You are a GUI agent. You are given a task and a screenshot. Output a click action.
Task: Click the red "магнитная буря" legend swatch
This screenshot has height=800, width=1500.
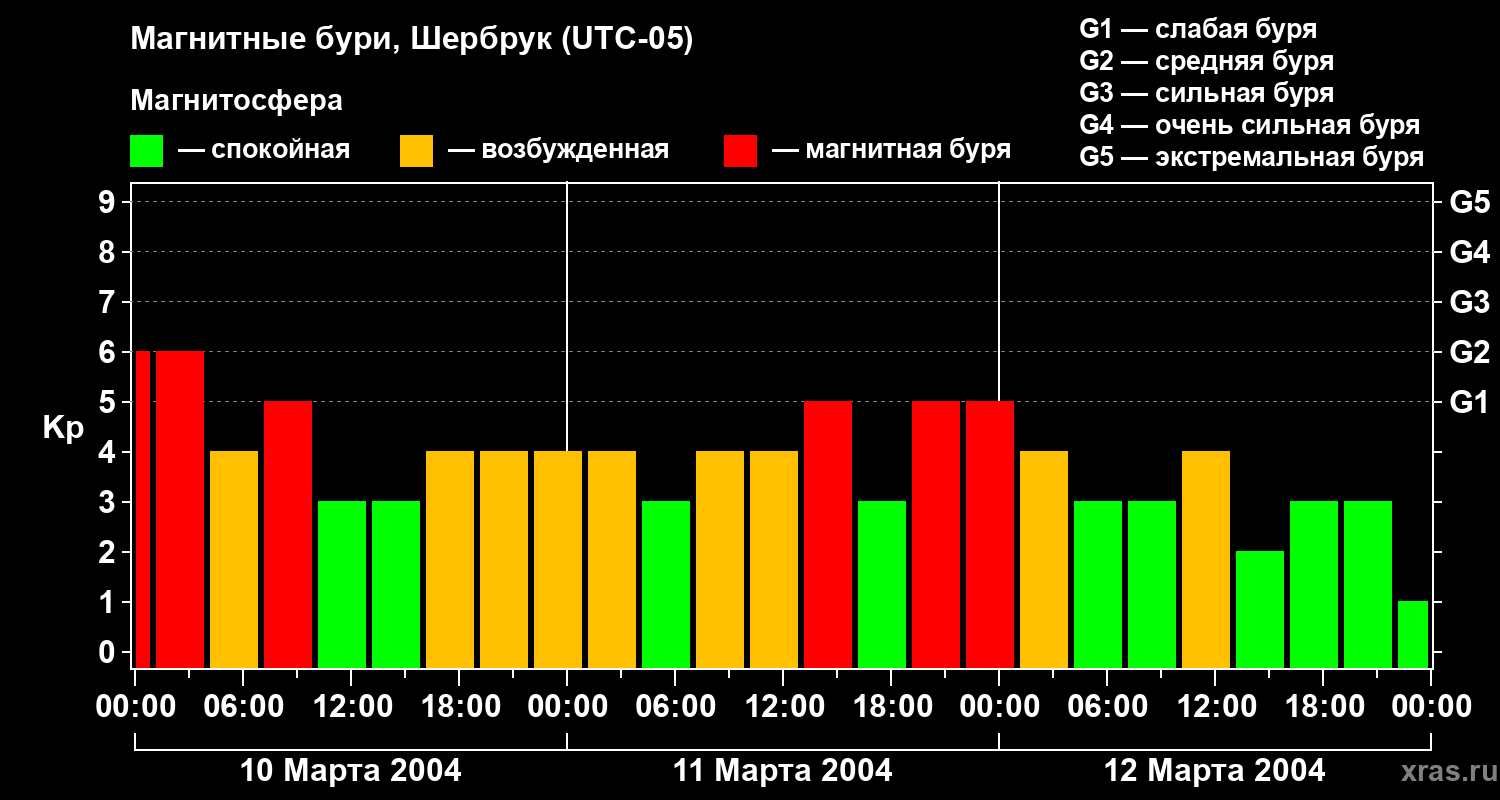(740, 151)
